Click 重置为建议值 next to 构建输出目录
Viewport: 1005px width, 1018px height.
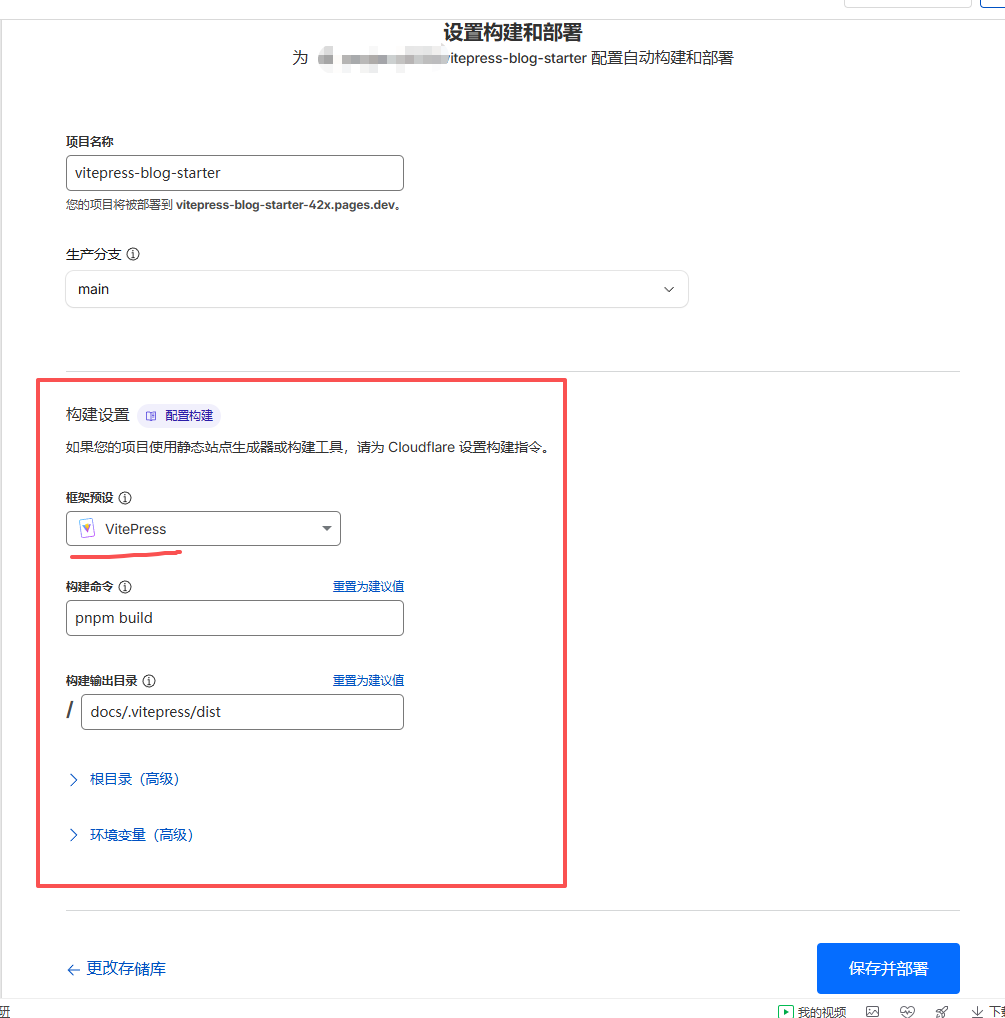click(369, 680)
